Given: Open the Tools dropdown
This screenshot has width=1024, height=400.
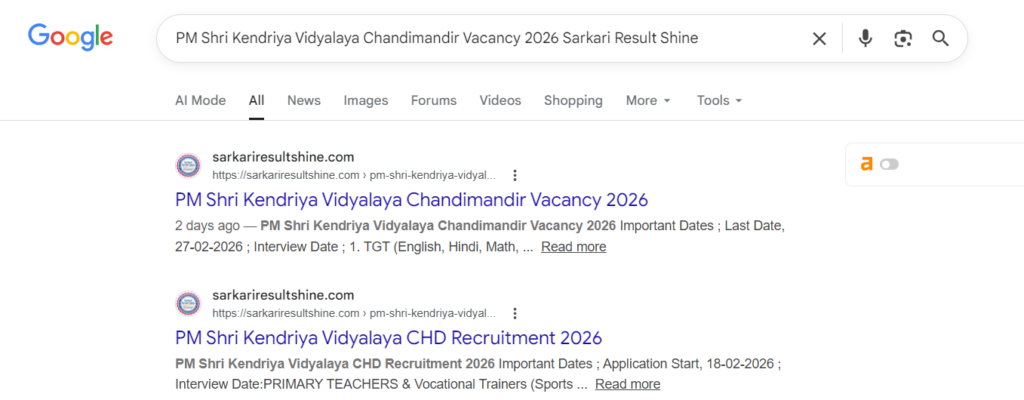Looking at the screenshot, I should [719, 100].
